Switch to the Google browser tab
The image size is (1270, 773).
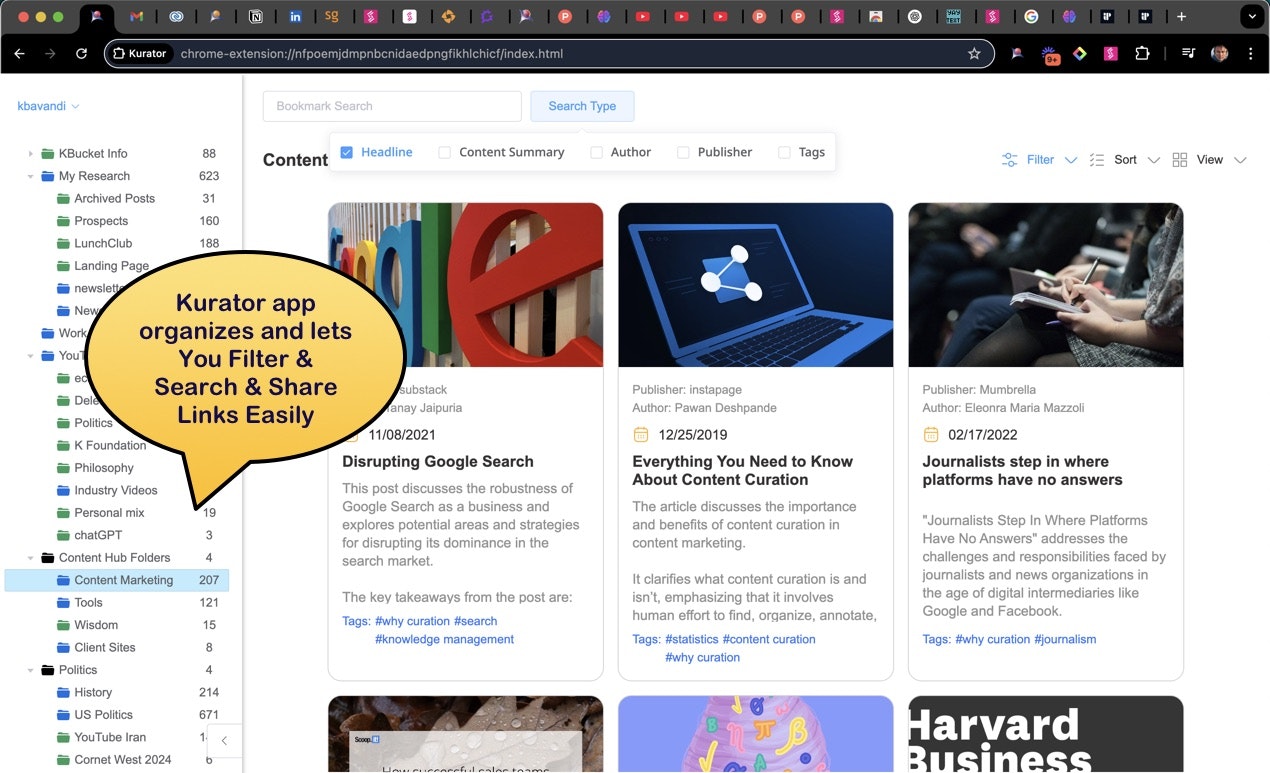coord(1031,17)
